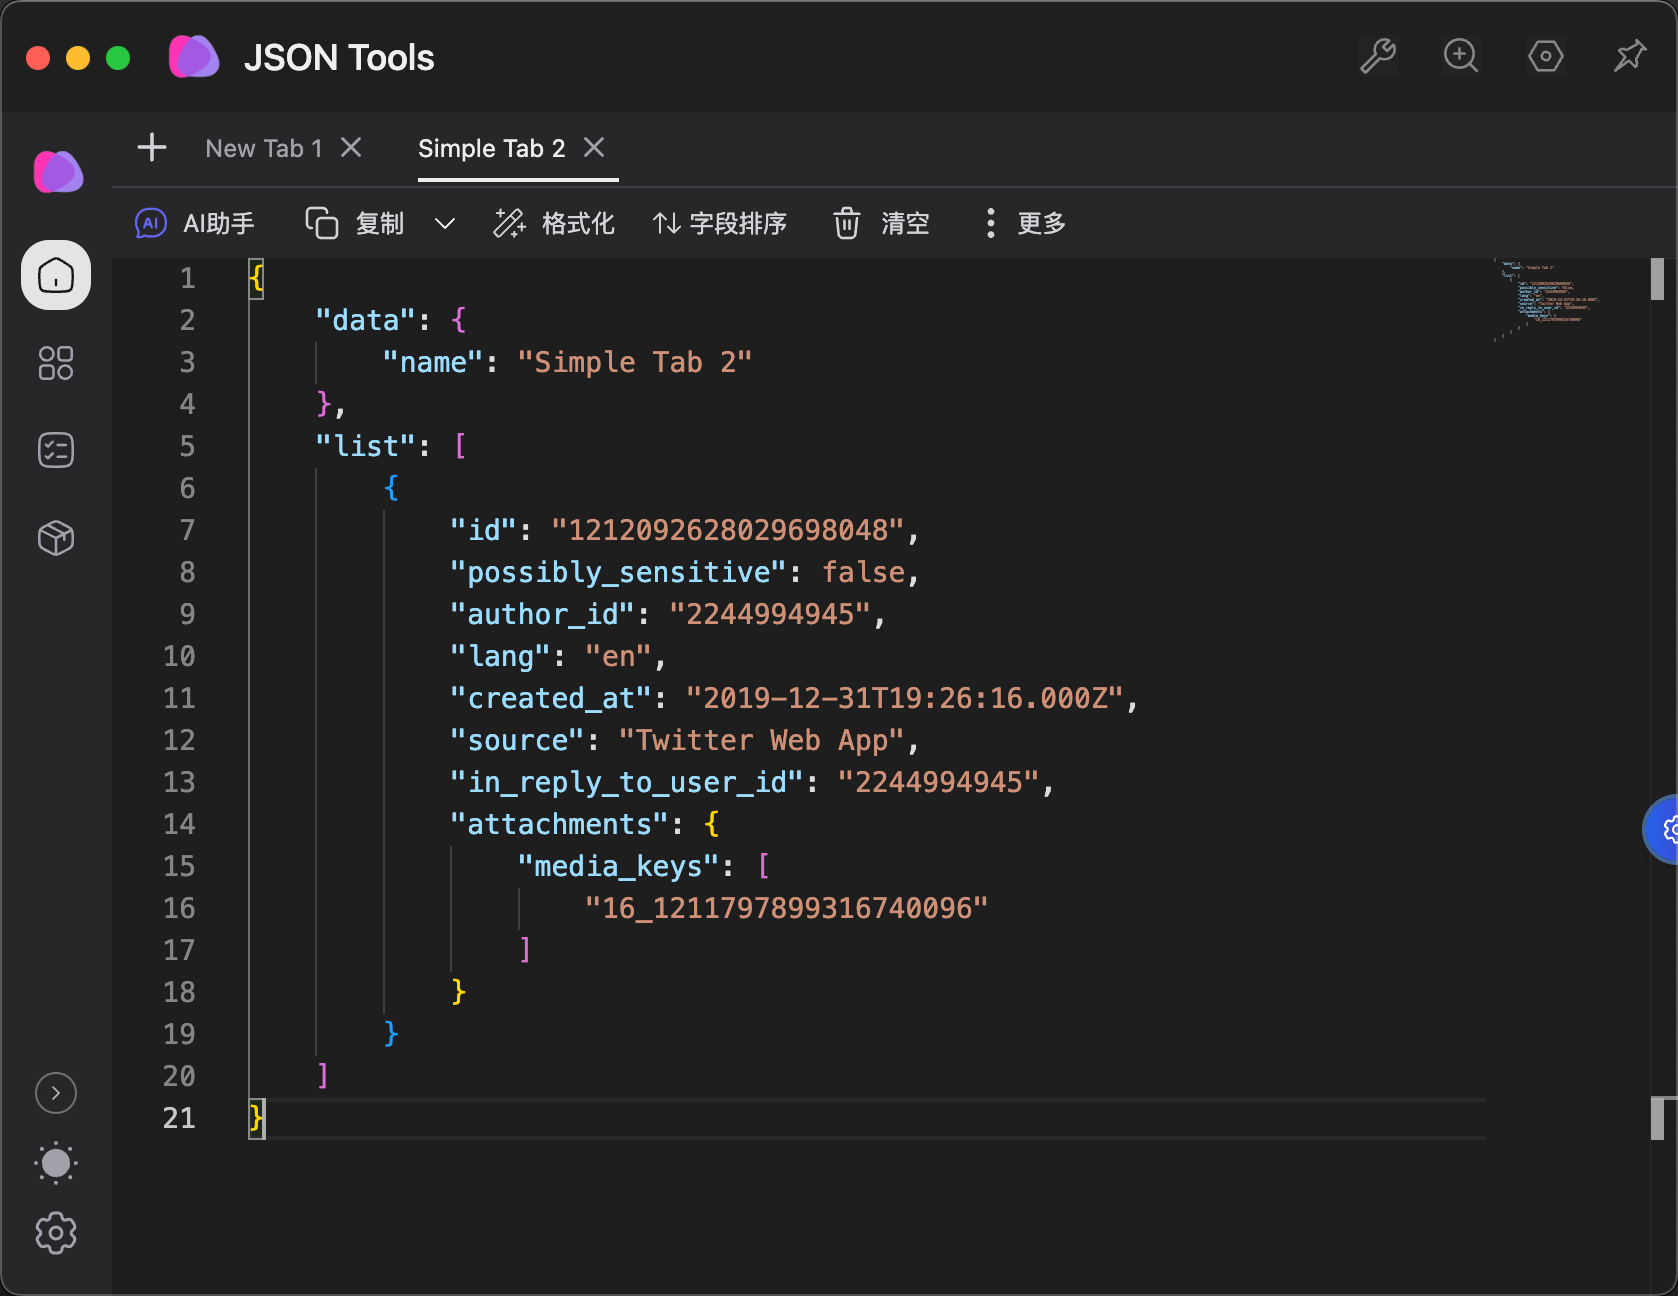
Task: Click the "16_1211797899316740096" value
Action: 786,908
